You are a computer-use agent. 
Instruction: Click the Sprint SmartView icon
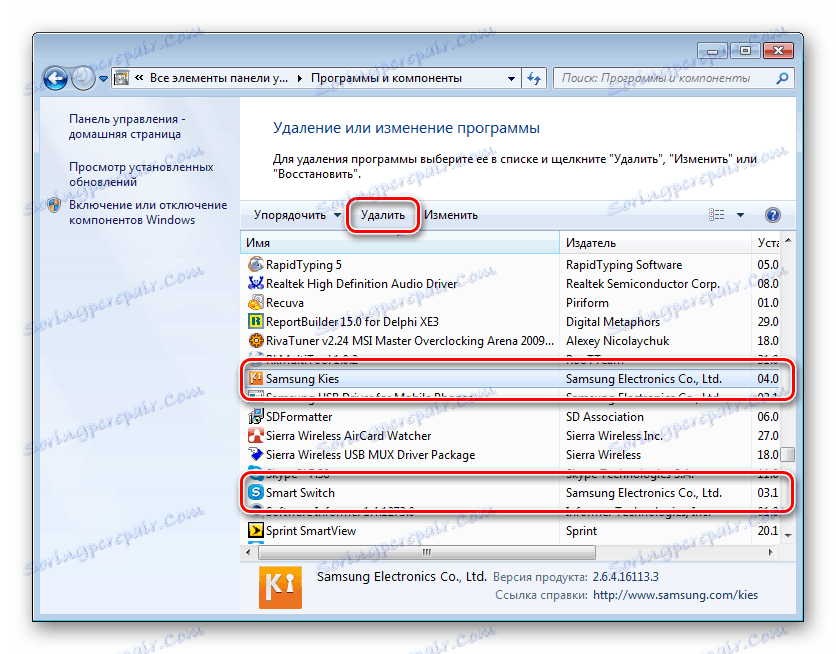pos(256,530)
